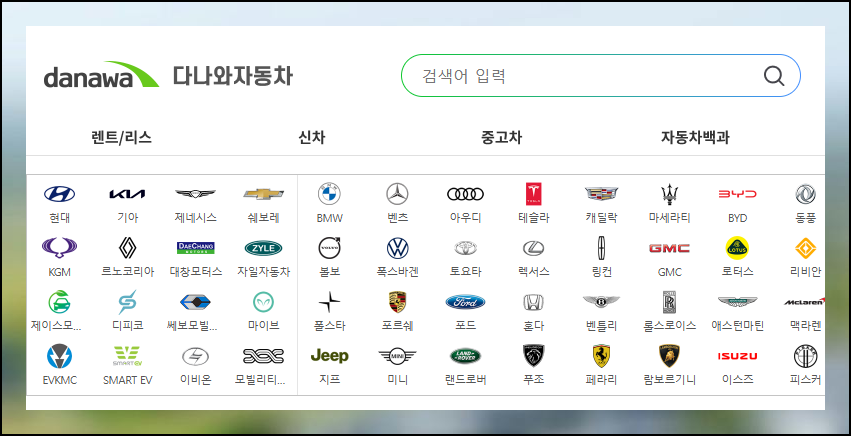The image size is (851, 436).
Task: Select the 미니 MINI logo
Action: coord(397,356)
